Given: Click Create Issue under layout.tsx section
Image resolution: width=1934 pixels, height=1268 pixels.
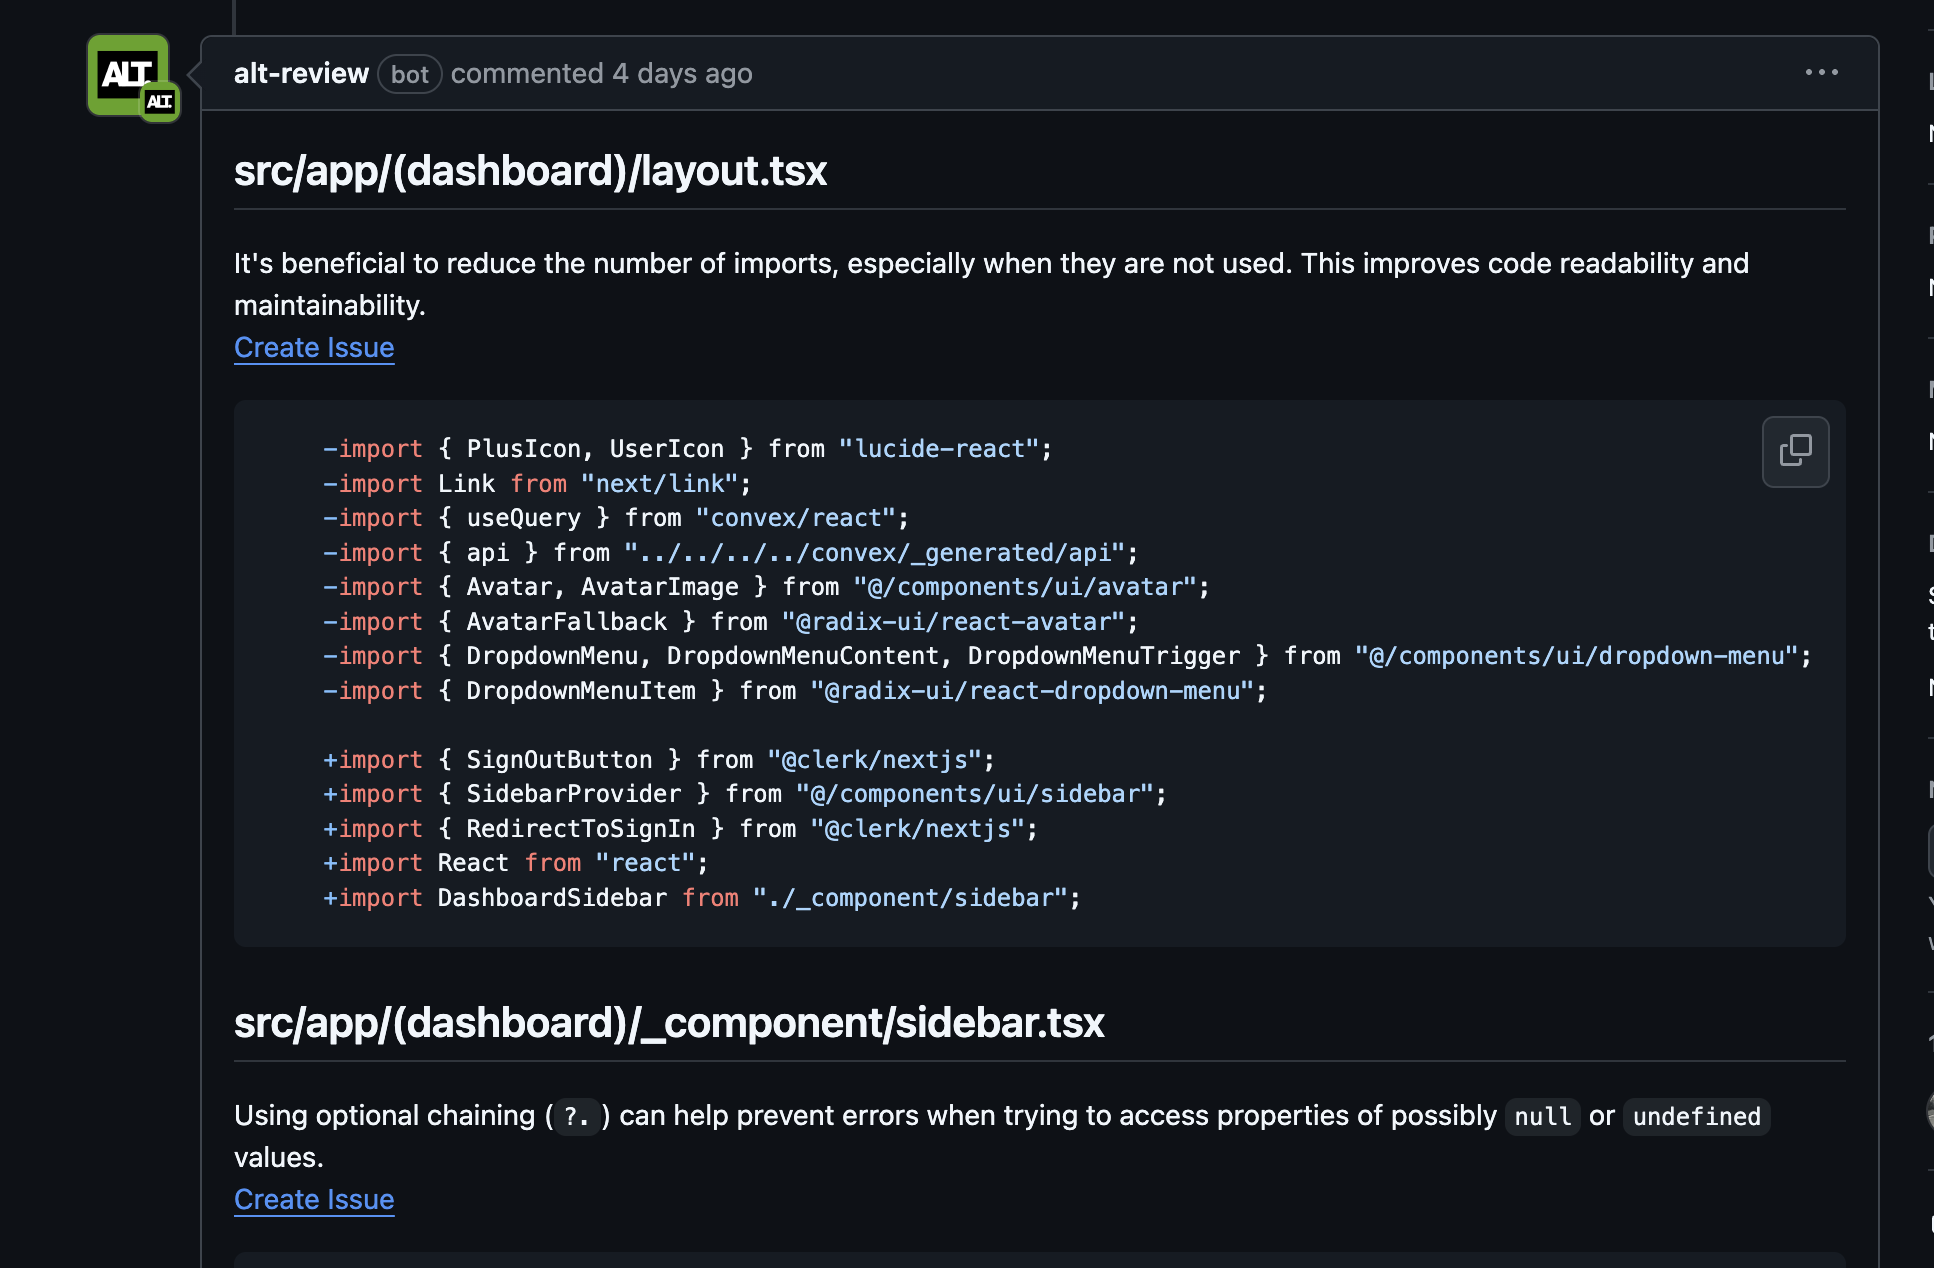Looking at the screenshot, I should click(314, 347).
